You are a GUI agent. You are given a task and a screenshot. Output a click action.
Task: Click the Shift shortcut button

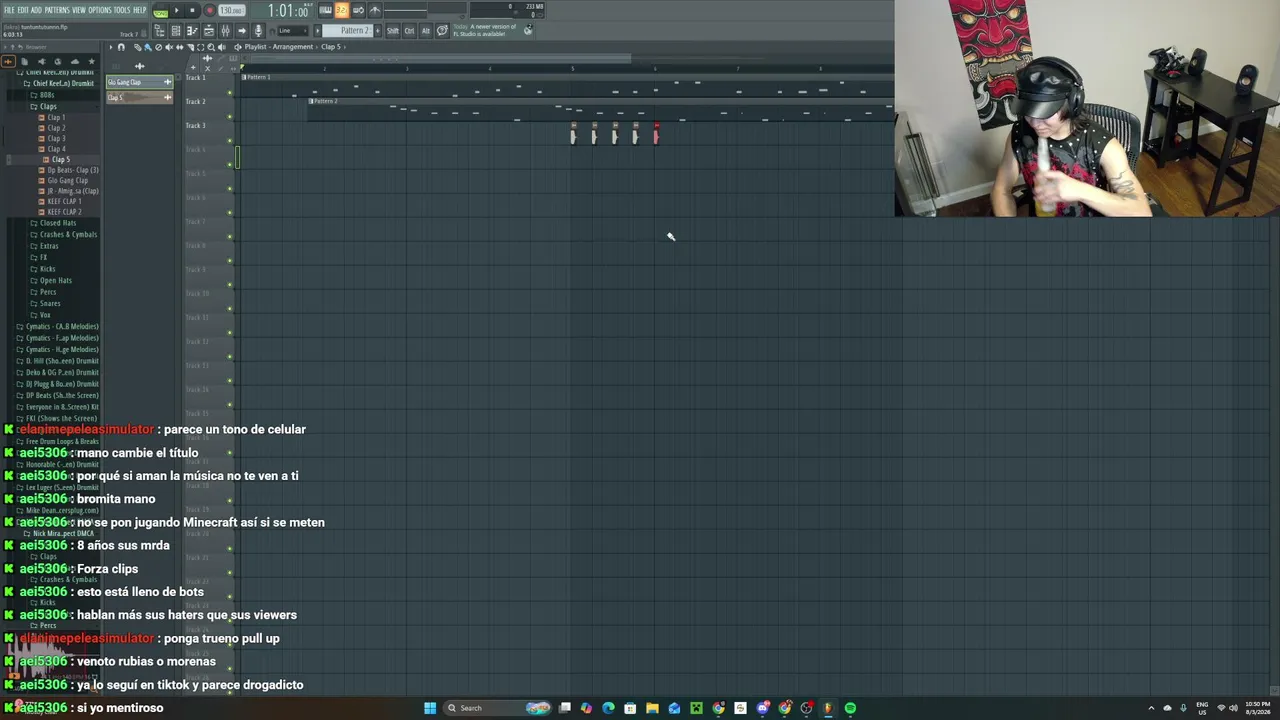click(x=392, y=31)
